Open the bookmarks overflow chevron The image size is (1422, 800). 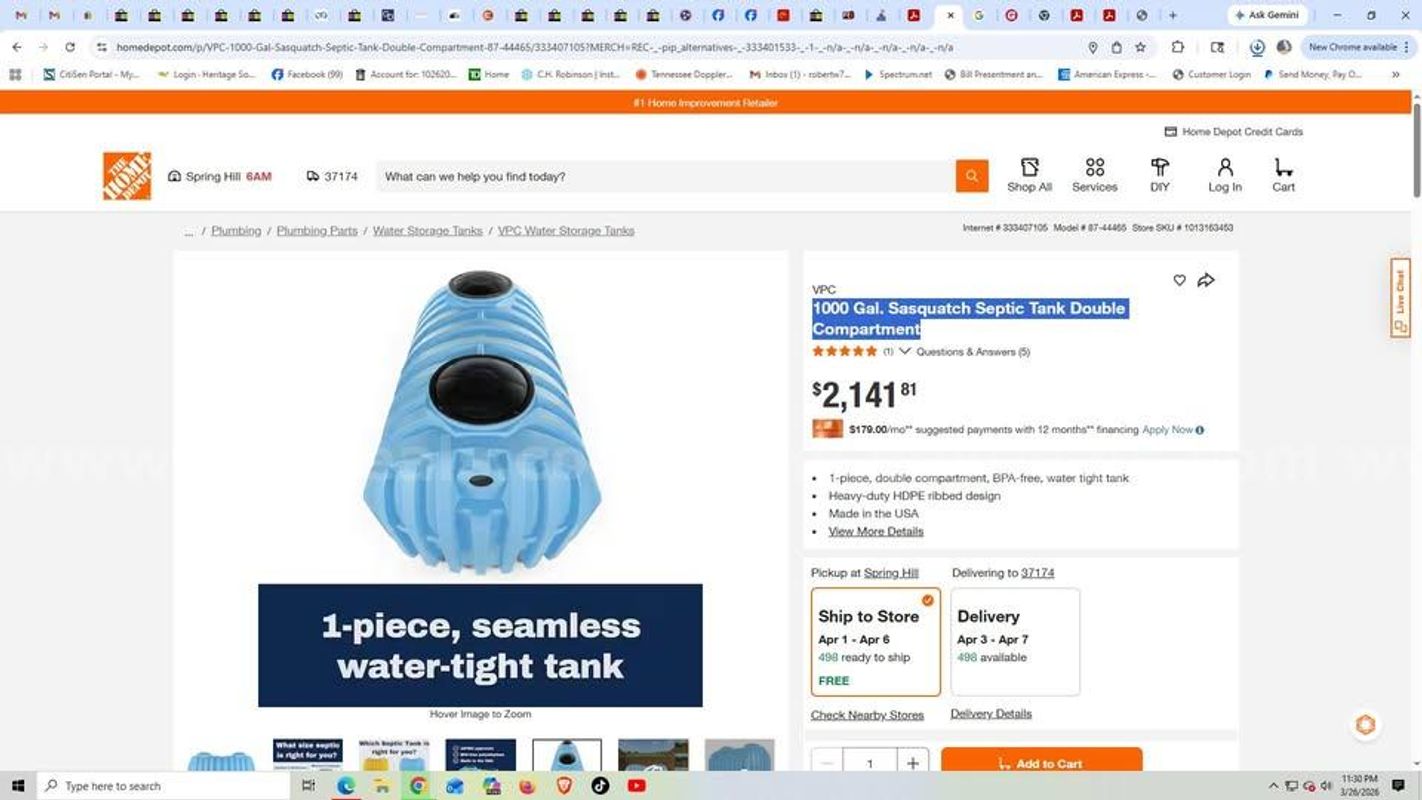[1395, 75]
